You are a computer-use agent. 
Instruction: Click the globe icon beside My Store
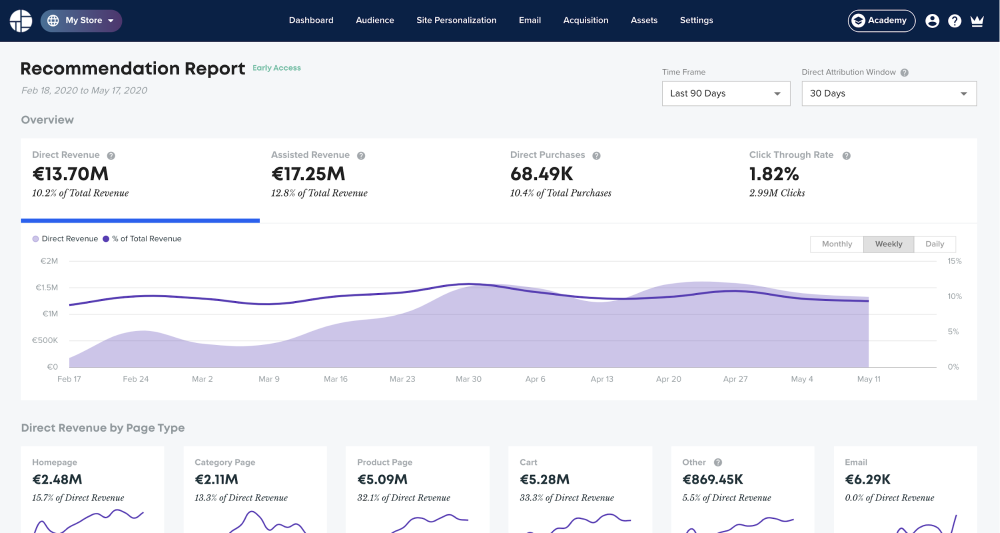tap(54, 20)
